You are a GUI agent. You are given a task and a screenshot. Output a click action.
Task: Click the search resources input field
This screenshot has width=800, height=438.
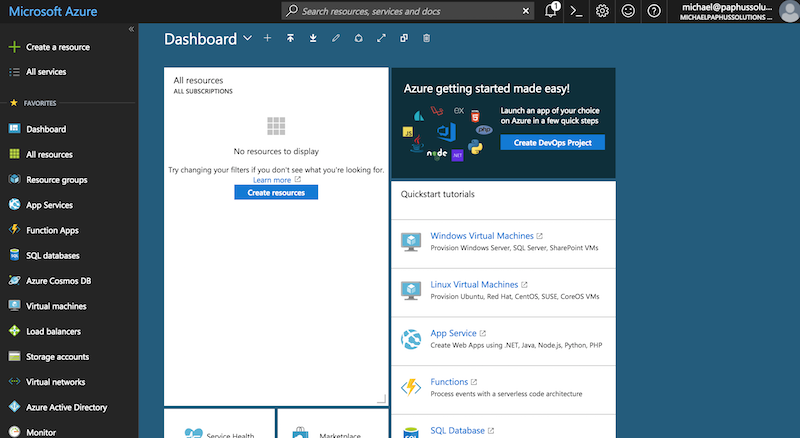click(410, 11)
